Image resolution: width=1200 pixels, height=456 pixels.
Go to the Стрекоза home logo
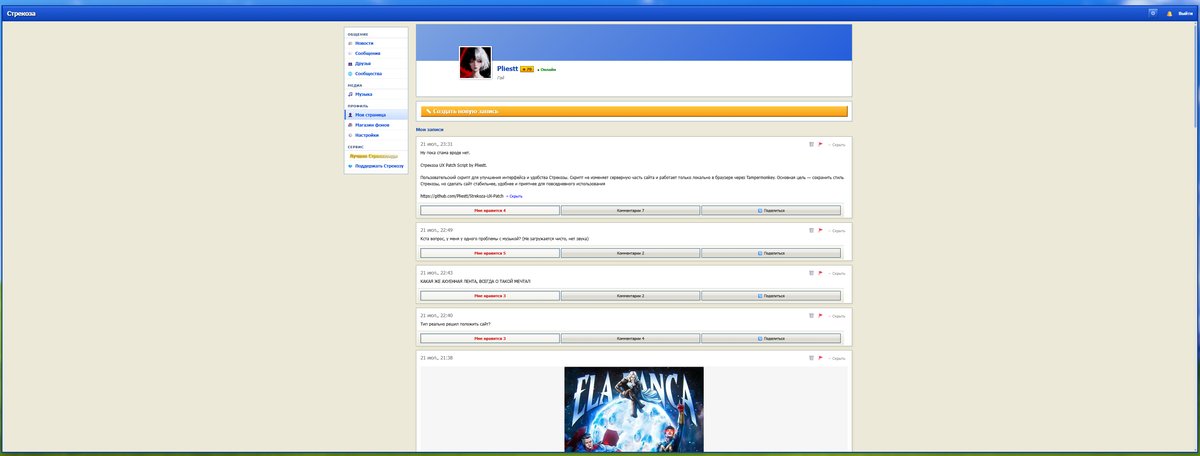[21, 13]
